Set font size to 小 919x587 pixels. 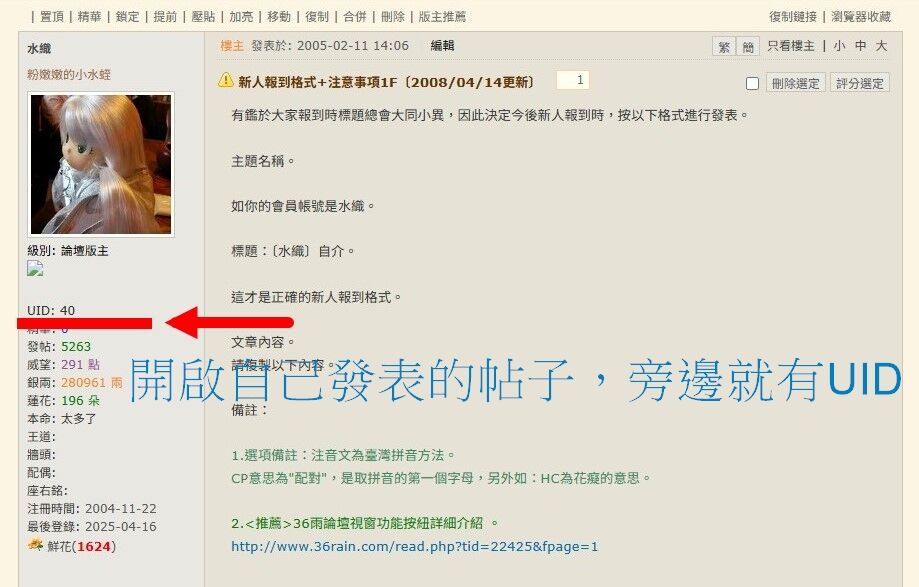point(839,46)
